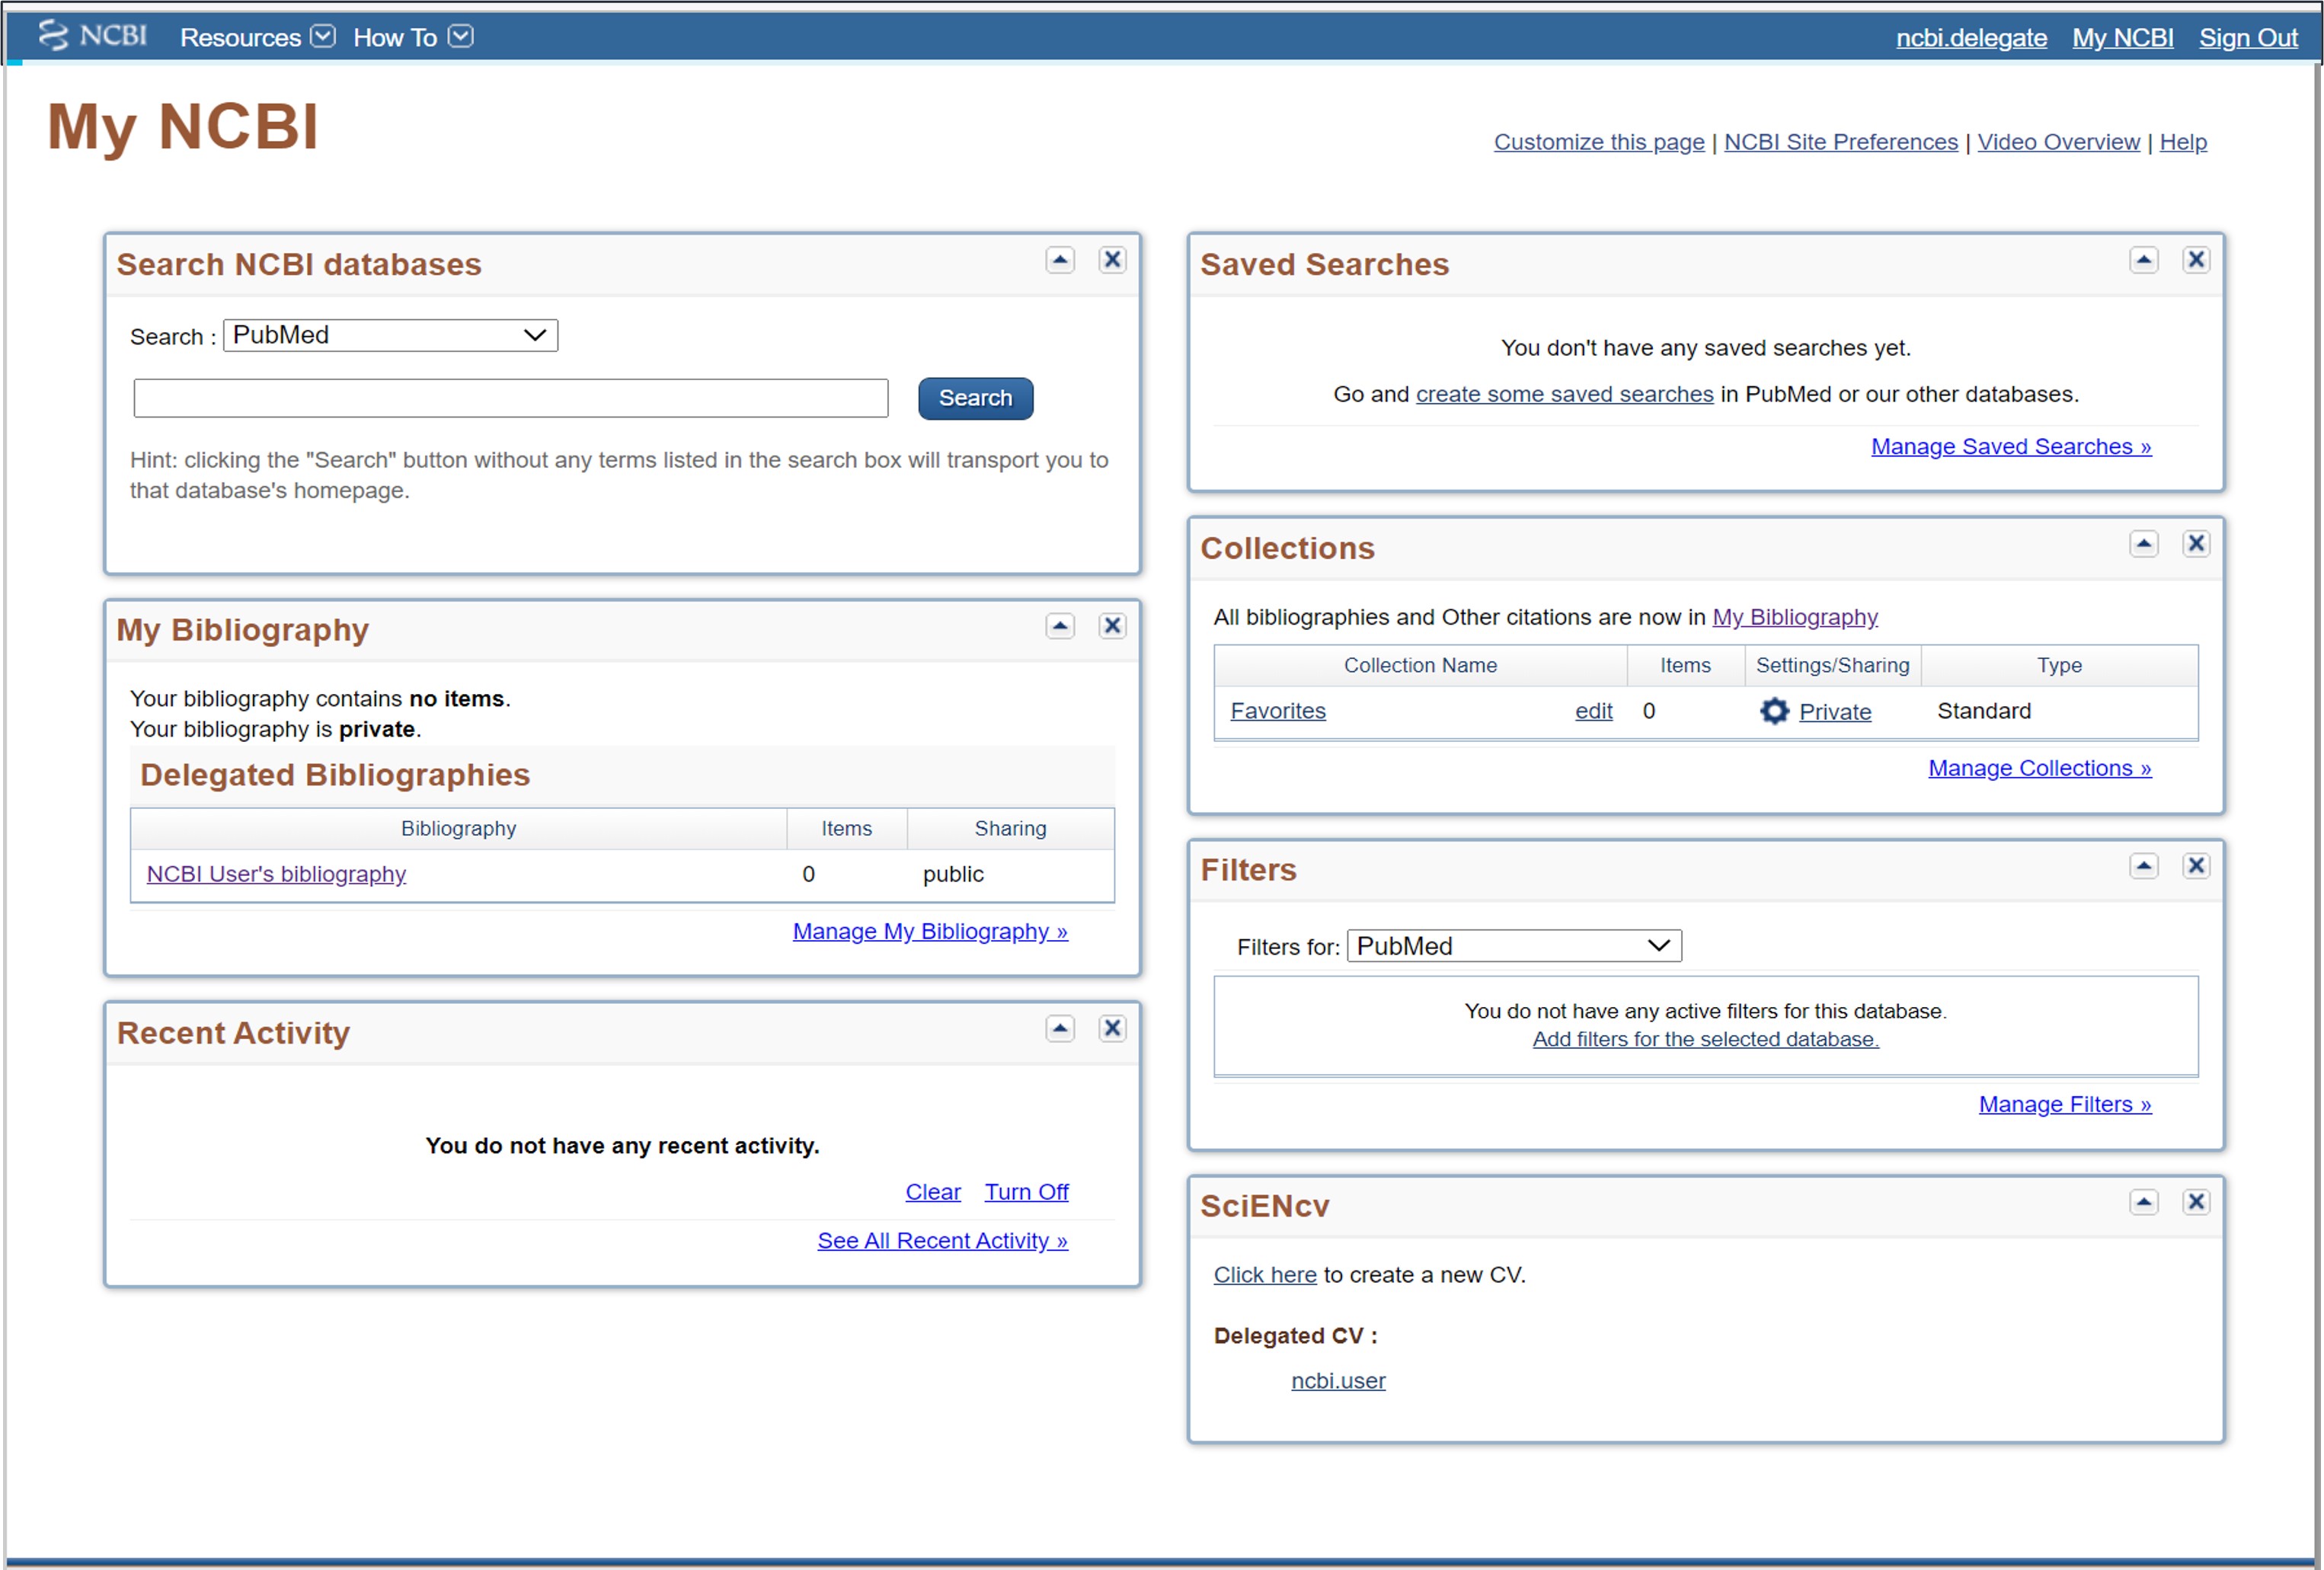
Task: Click My NCBI link in header
Action: [x=2122, y=37]
